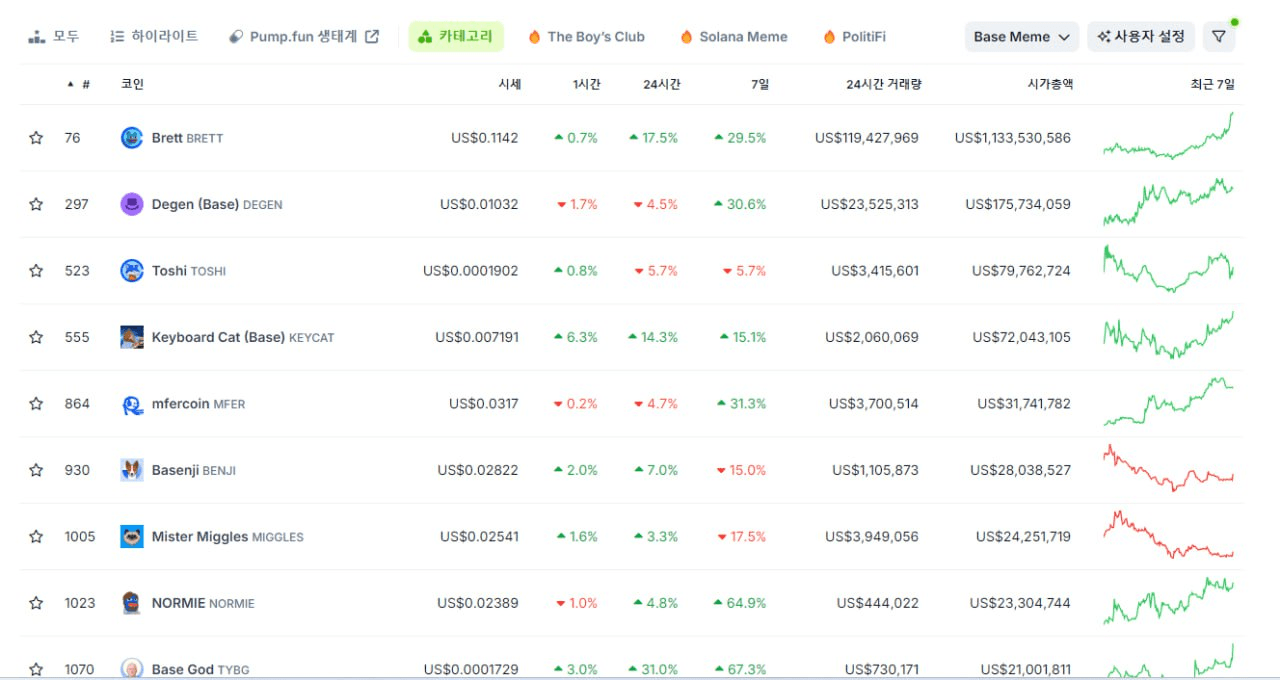Star the Base God row
The width and height of the screenshot is (1280, 680).
click(x=36, y=669)
